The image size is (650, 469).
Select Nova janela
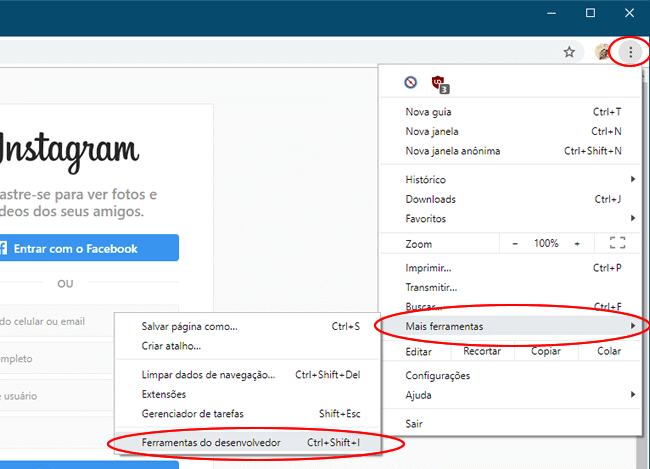point(511,131)
